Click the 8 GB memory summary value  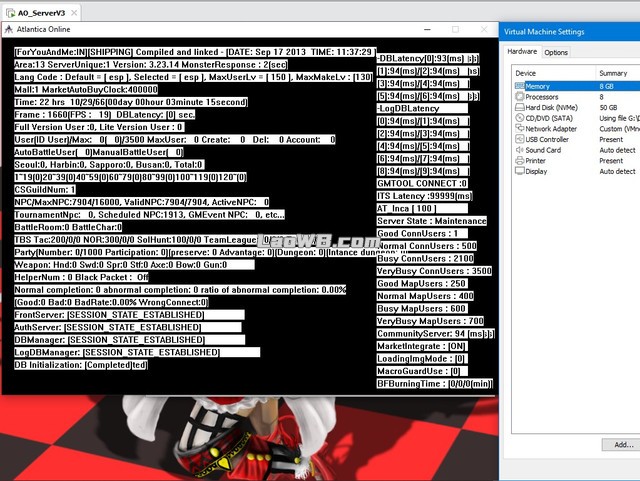[x=607, y=86]
